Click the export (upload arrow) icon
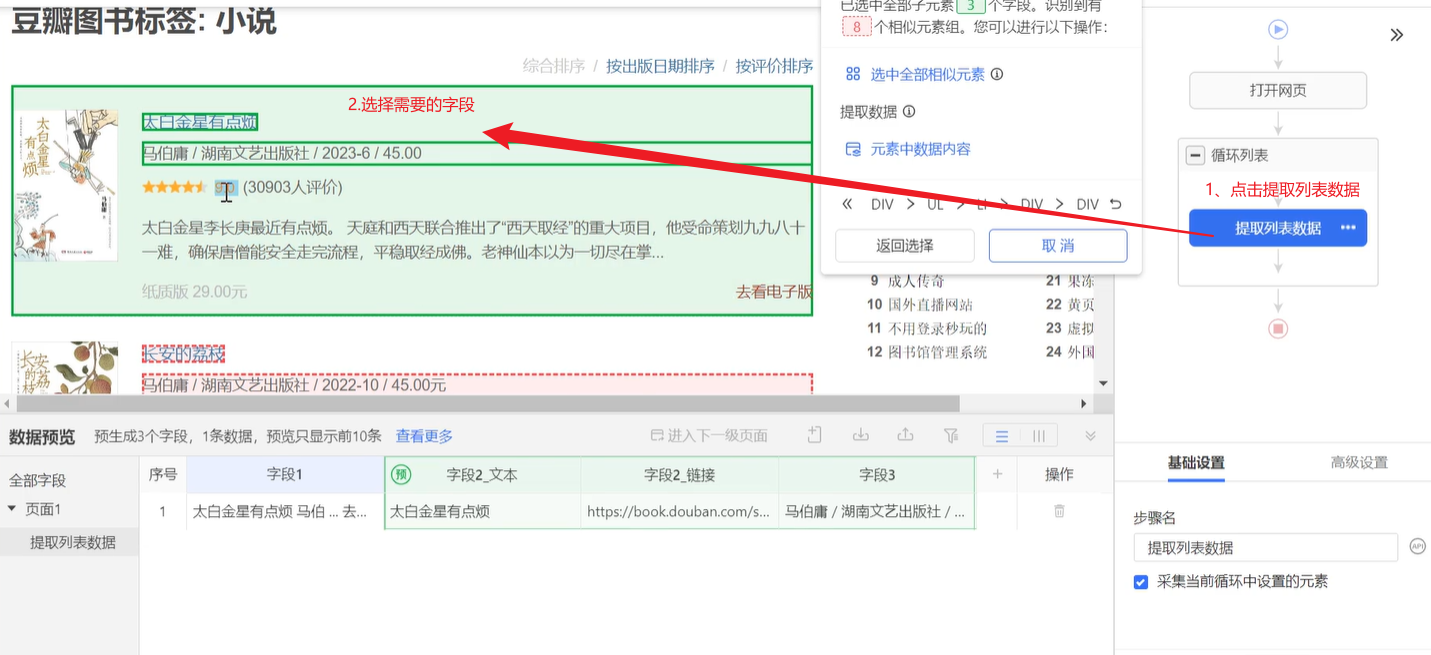This screenshot has height=655, width=1431. (x=905, y=435)
